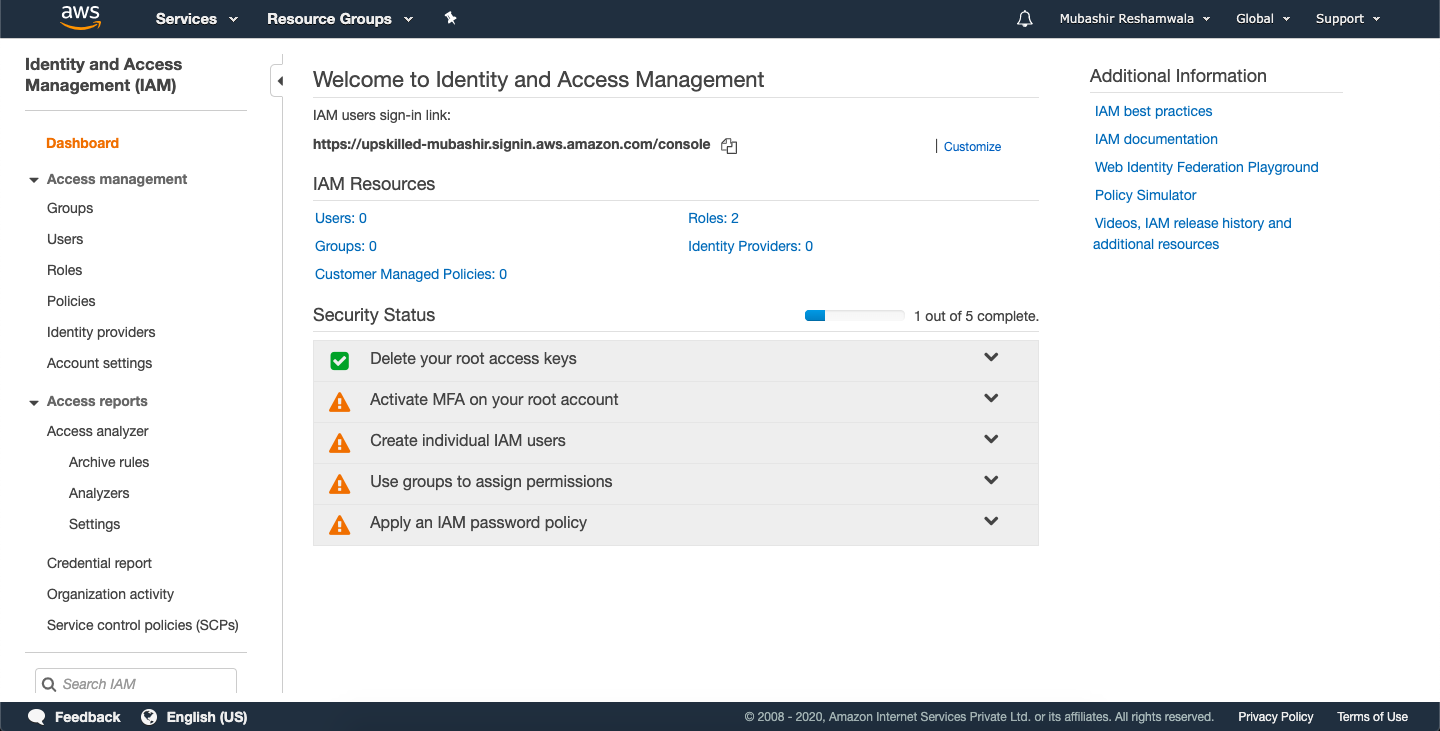Click warning icon beside Create individual IAM users

pos(340,443)
